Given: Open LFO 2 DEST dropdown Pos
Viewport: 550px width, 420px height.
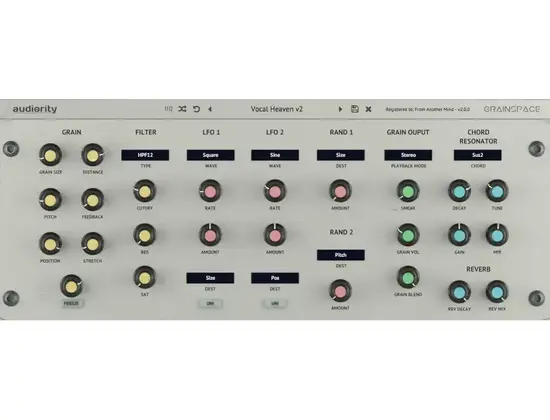Looking at the screenshot, I should click(x=275, y=278).
